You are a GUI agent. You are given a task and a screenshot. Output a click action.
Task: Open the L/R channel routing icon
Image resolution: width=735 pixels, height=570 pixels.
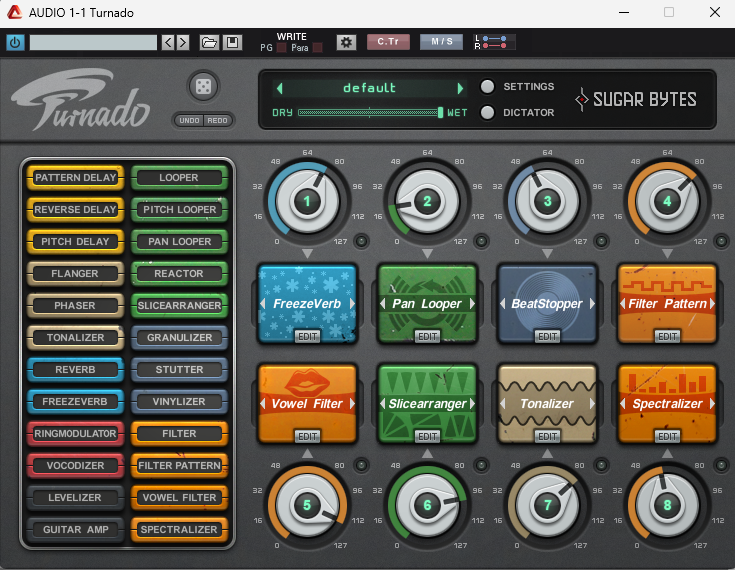click(x=494, y=42)
